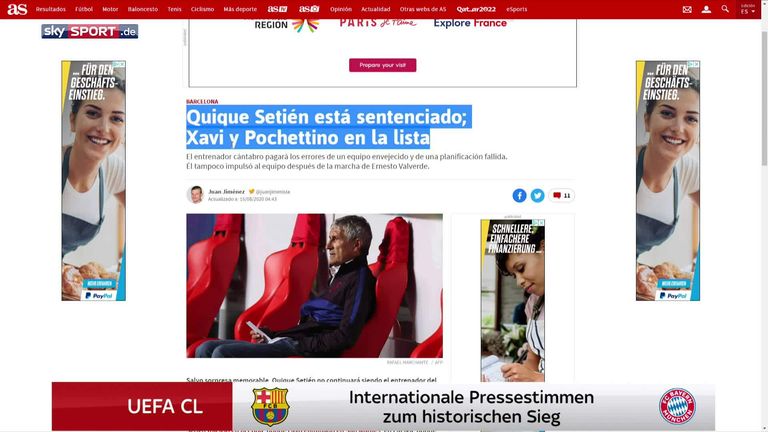768x432 pixels.
Task: Click the AS logo in header
Action: (17, 9)
